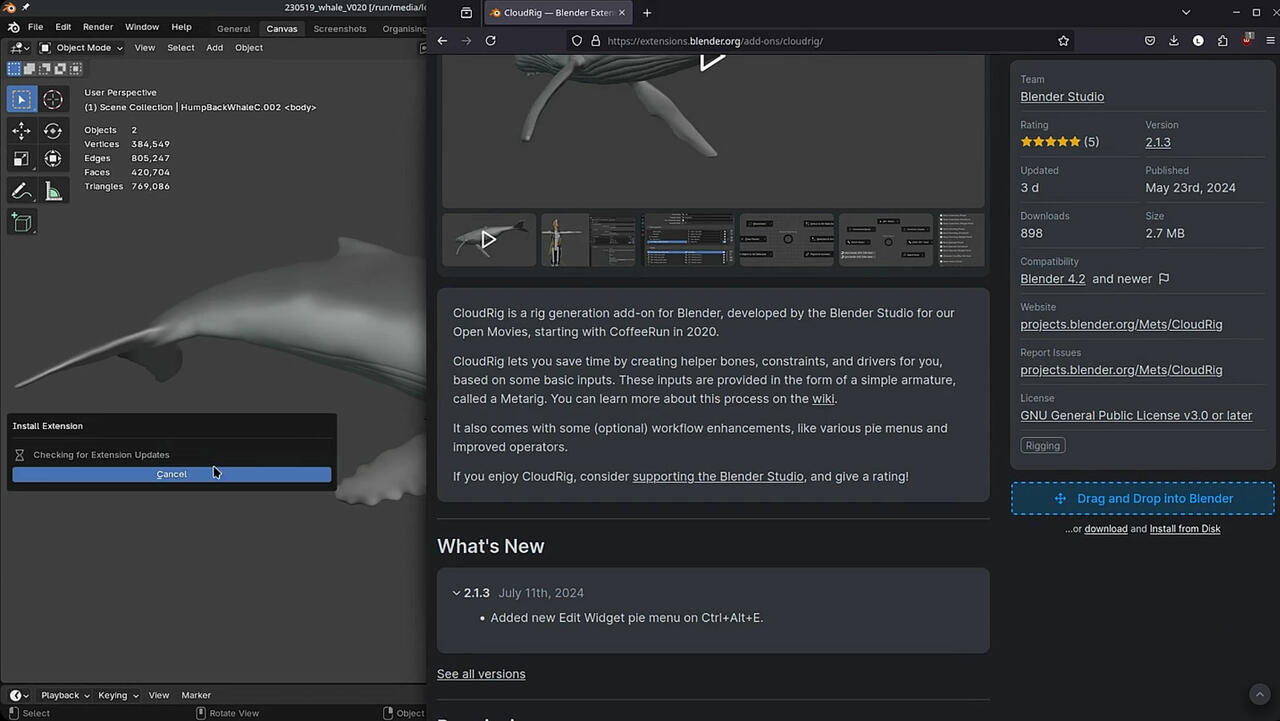Switch to the Screenshots workspace tab
The height and width of the screenshot is (721, 1280).
[340, 28]
